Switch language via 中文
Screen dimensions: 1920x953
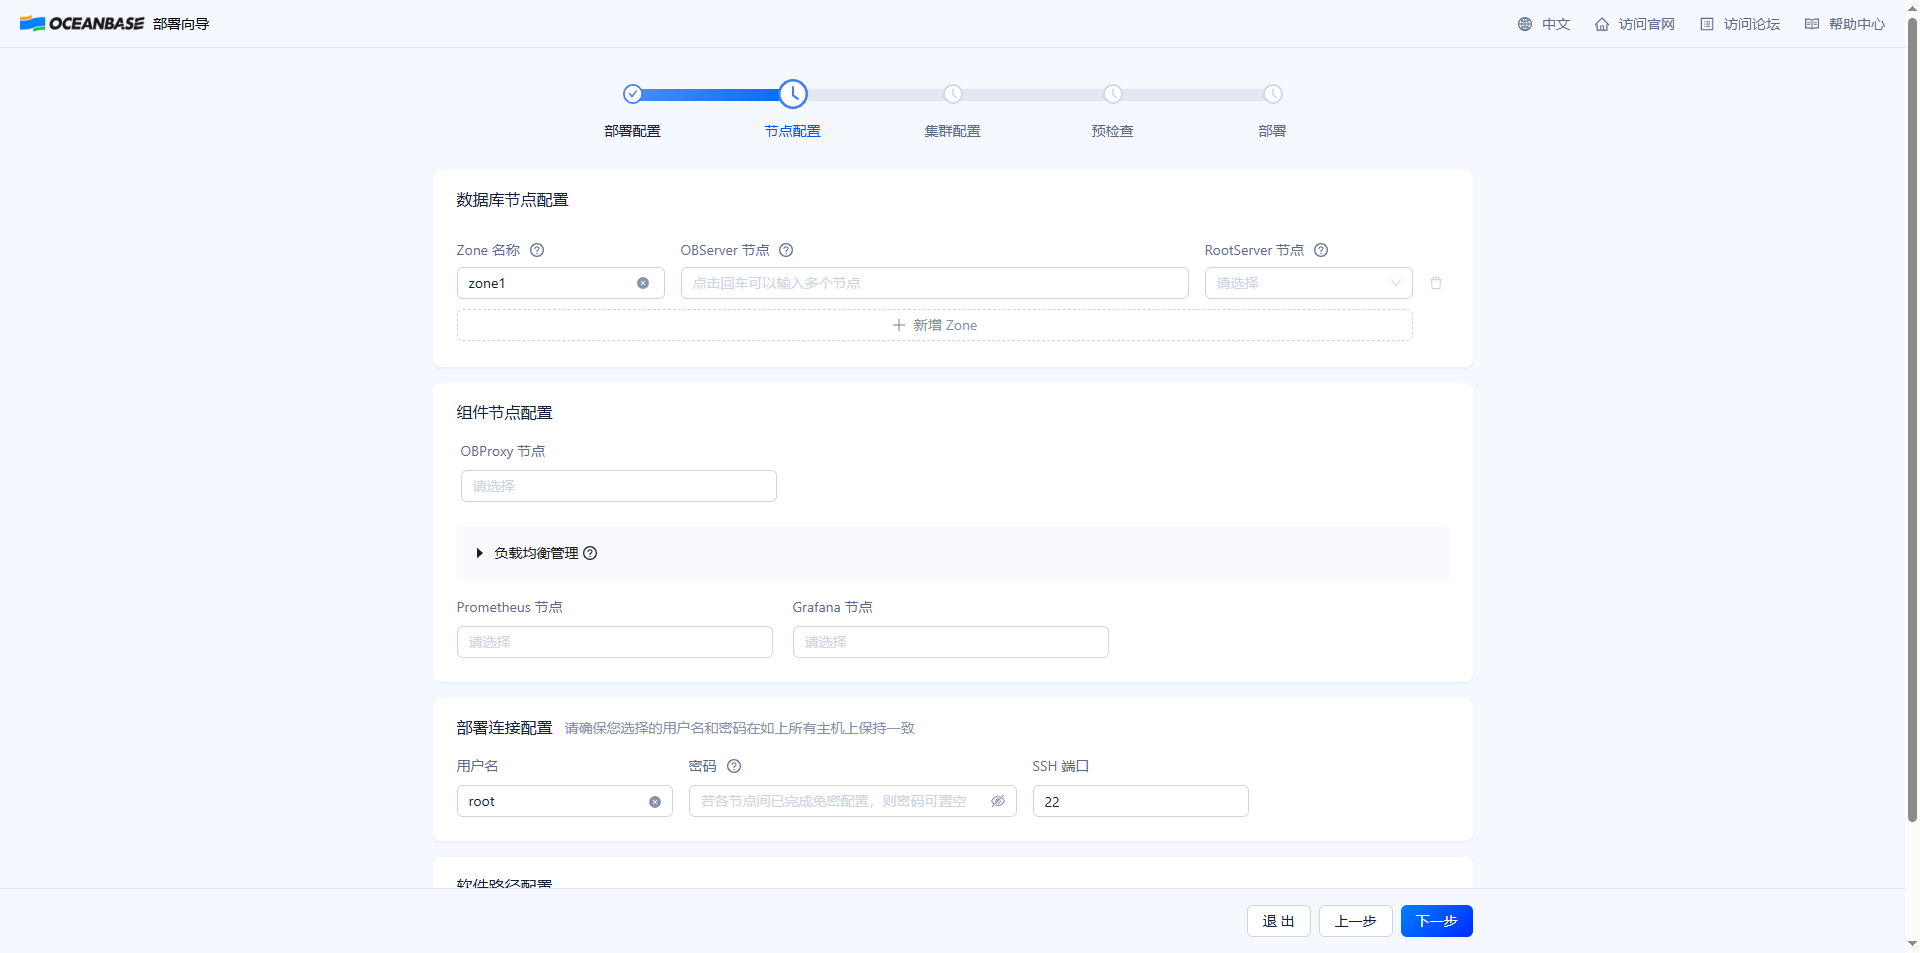pos(1556,24)
